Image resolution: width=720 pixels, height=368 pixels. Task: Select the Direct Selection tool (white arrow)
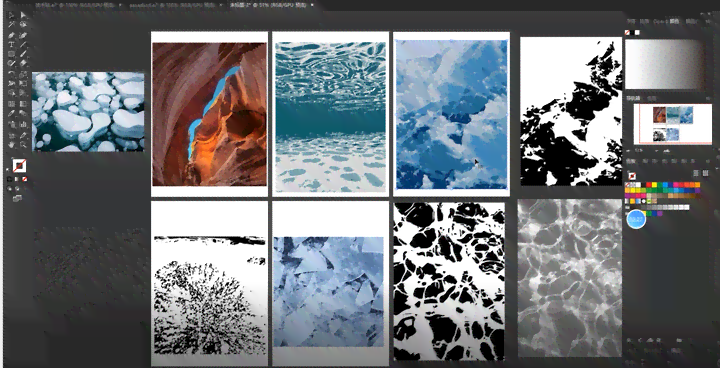click(x=23, y=15)
